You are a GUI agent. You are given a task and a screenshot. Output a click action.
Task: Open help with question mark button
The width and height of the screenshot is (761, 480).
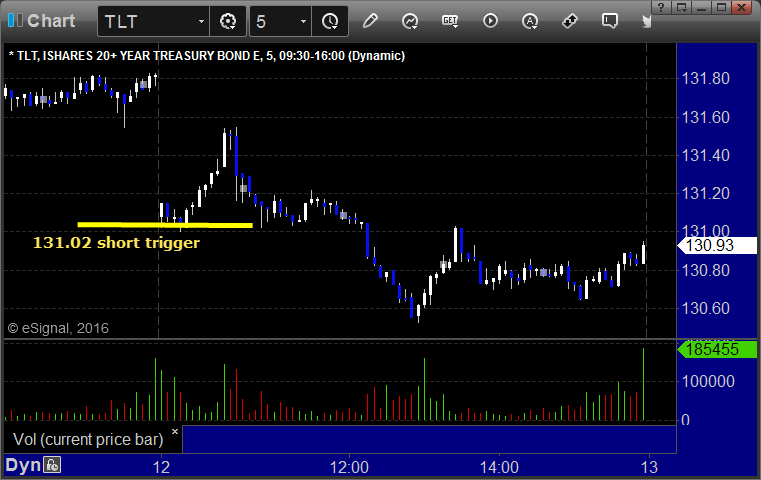(x=661, y=7)
